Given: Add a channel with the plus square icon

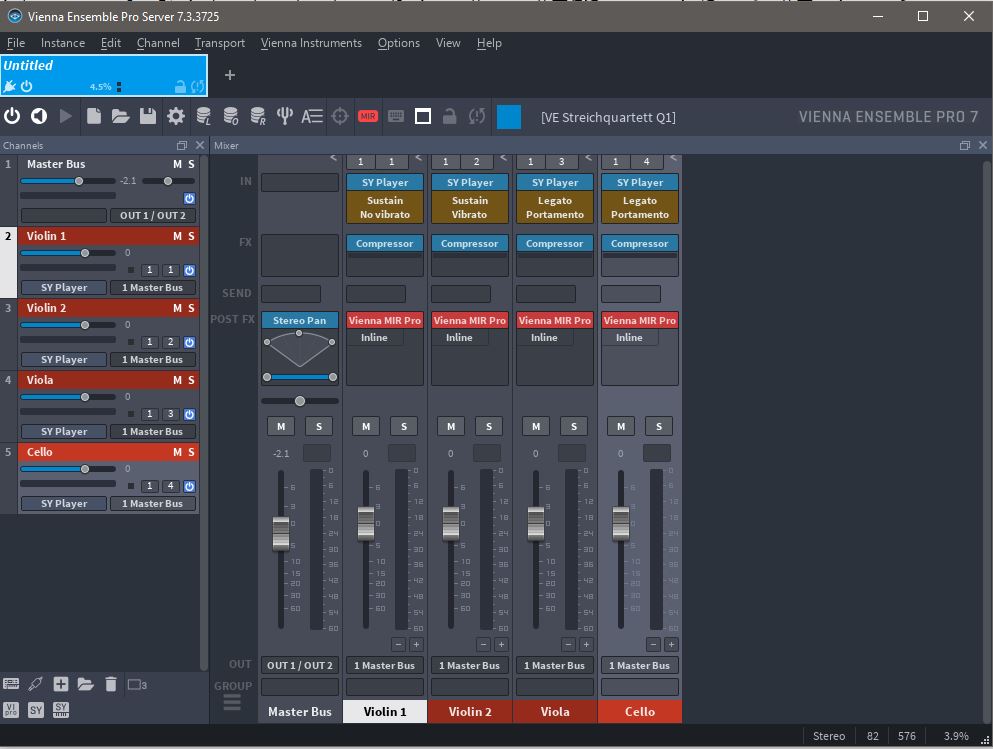Looking at the screenshot, I should coord(61,684).
